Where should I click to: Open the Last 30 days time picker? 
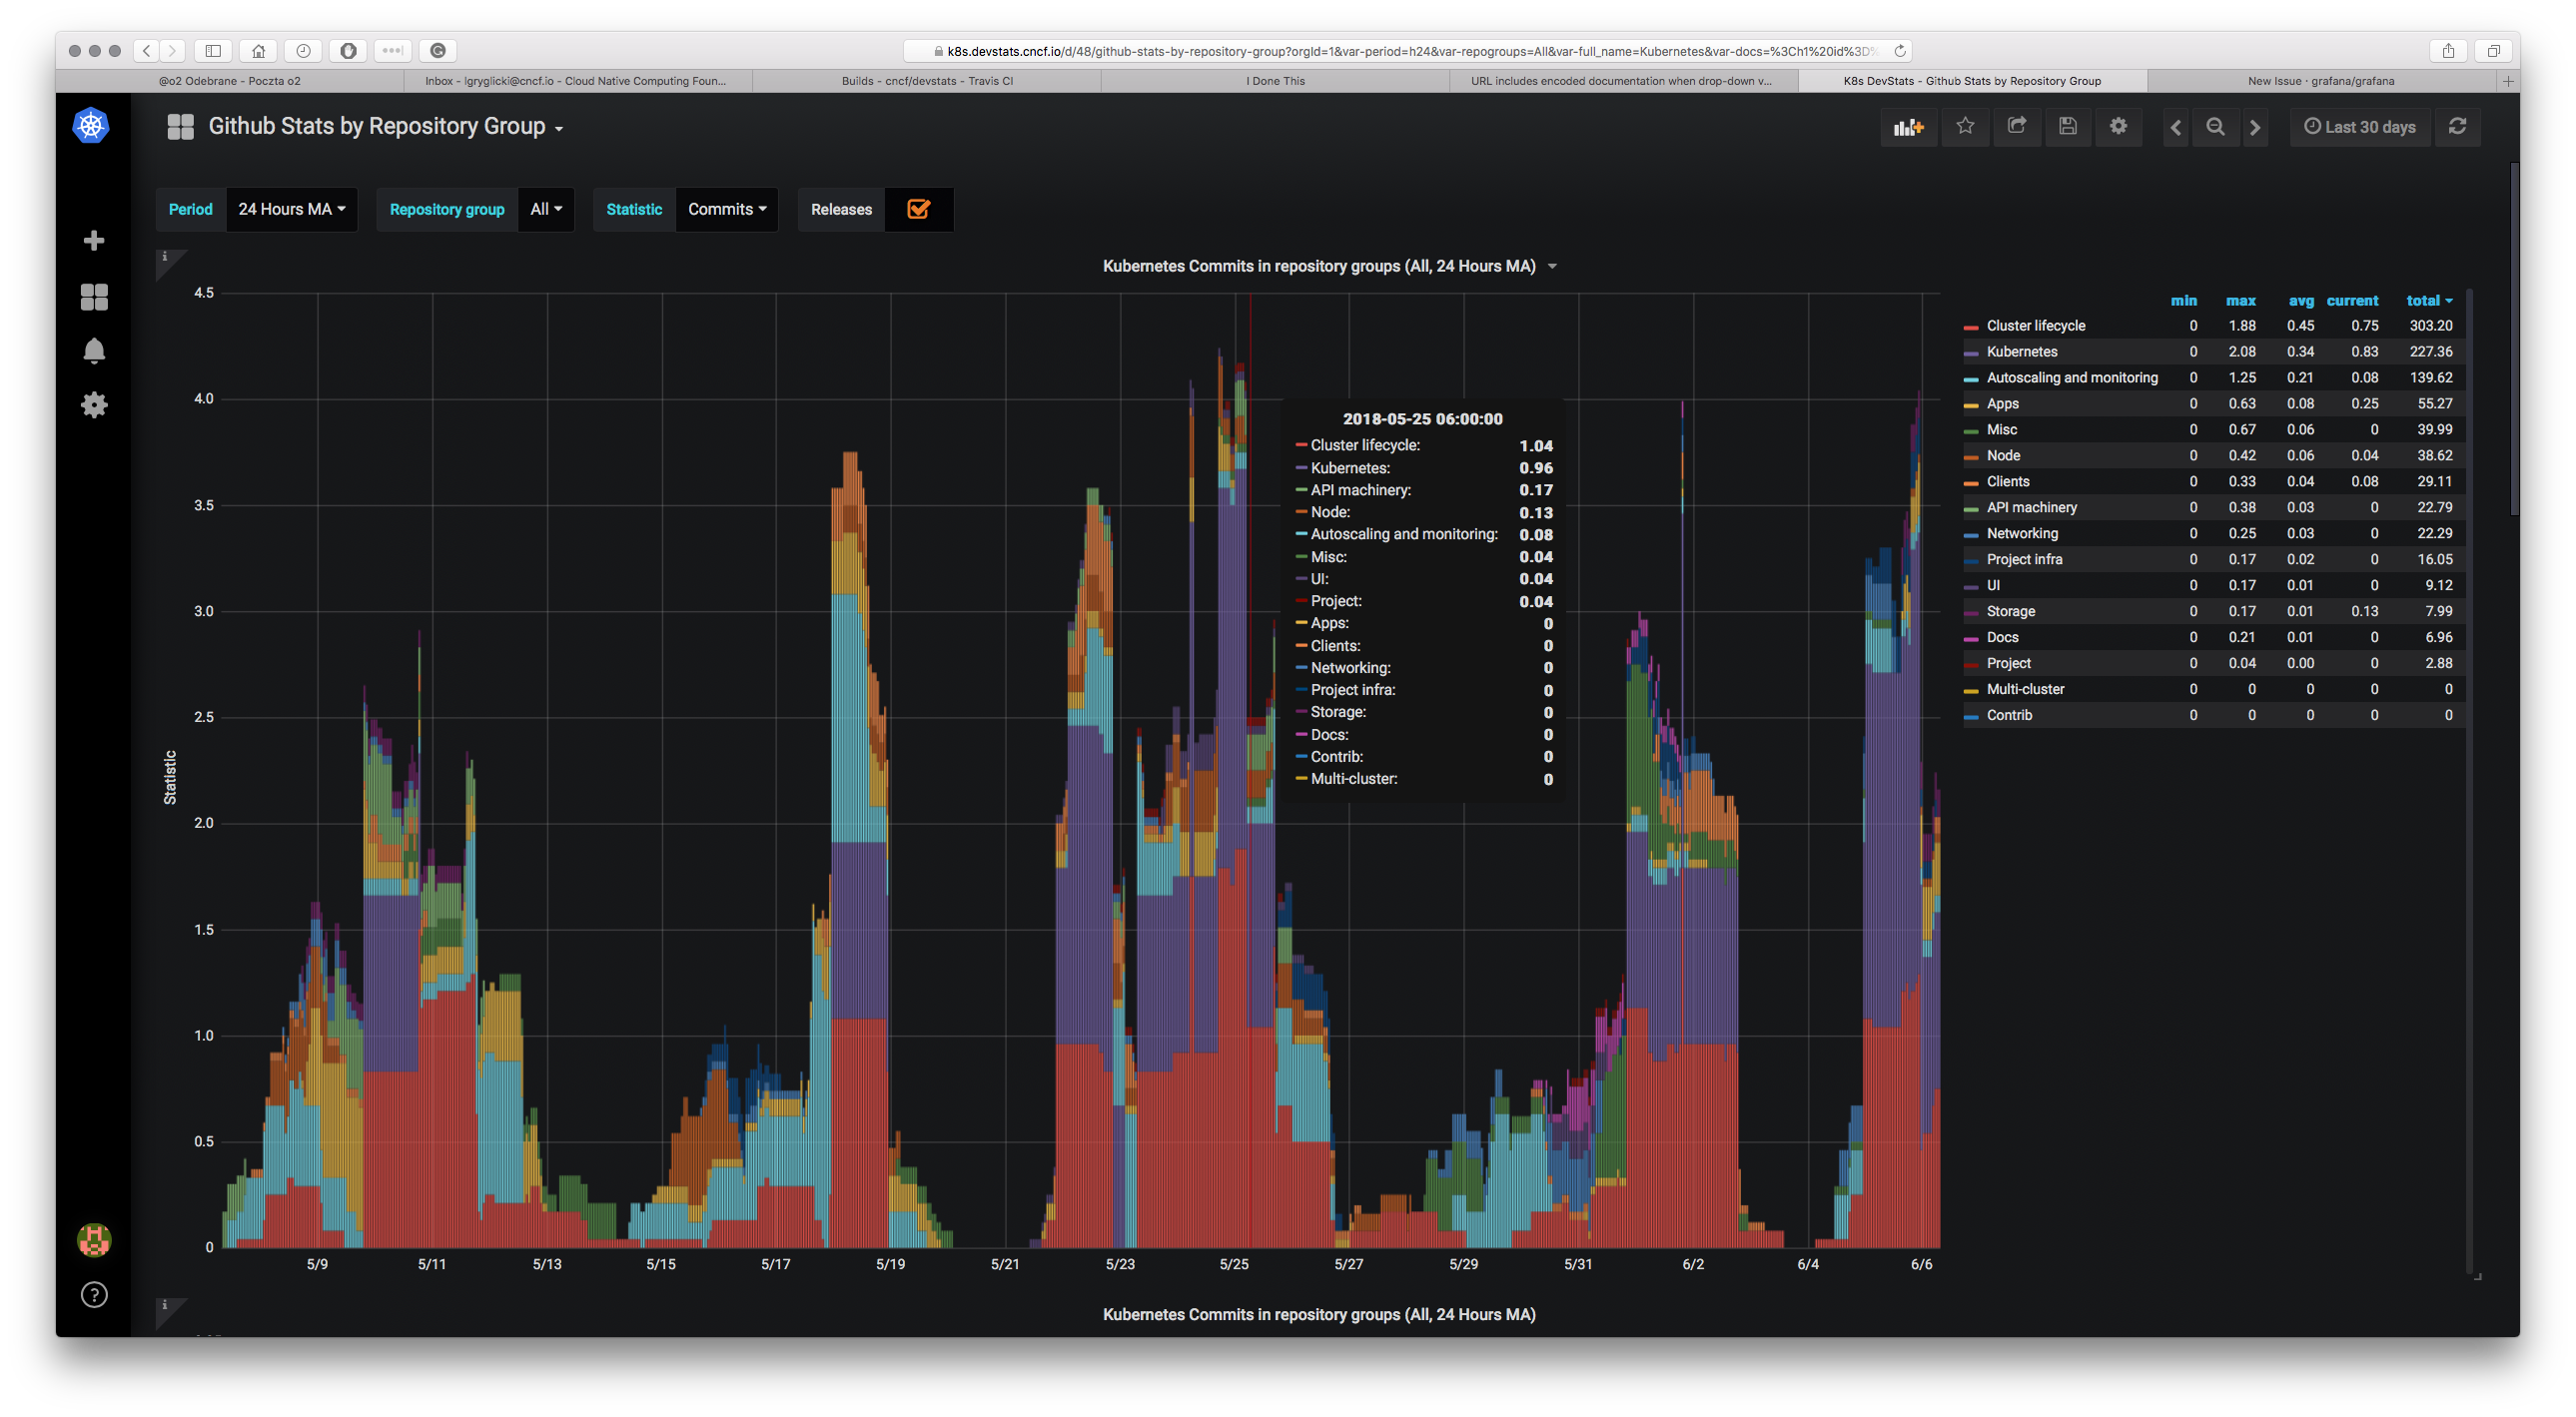point(2359,127)
